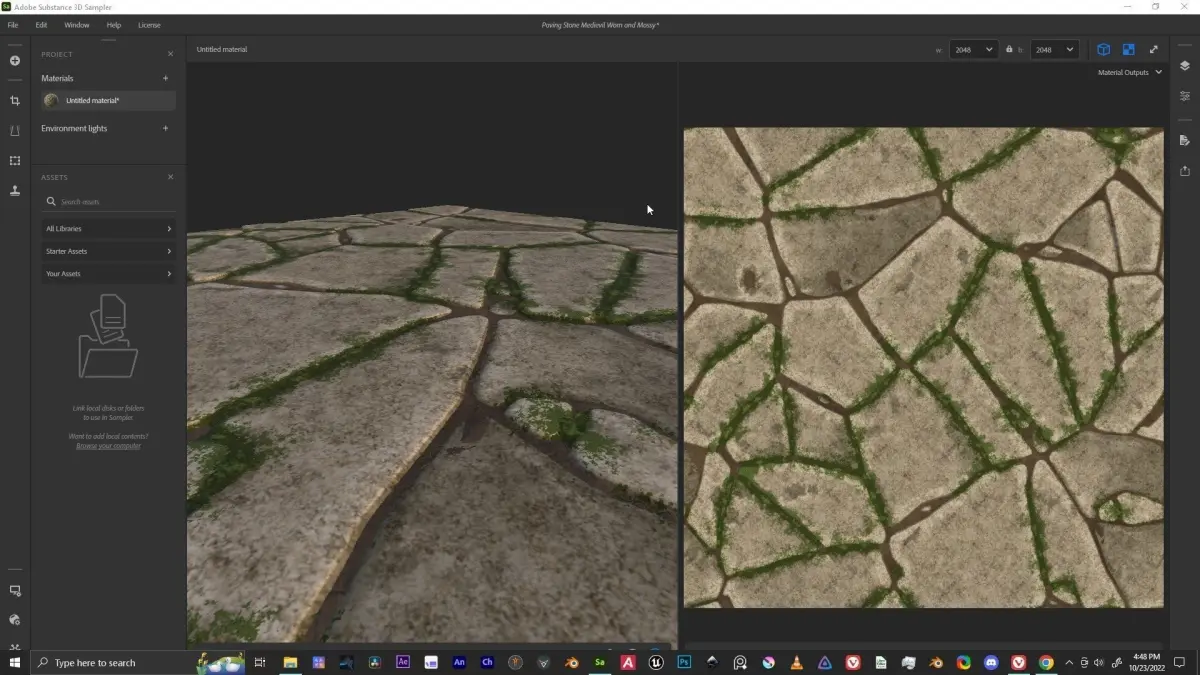Viewport: 1200px width, 675px height.
Task: Select the Untitled material thumbnail
Action: click(51, 100)
